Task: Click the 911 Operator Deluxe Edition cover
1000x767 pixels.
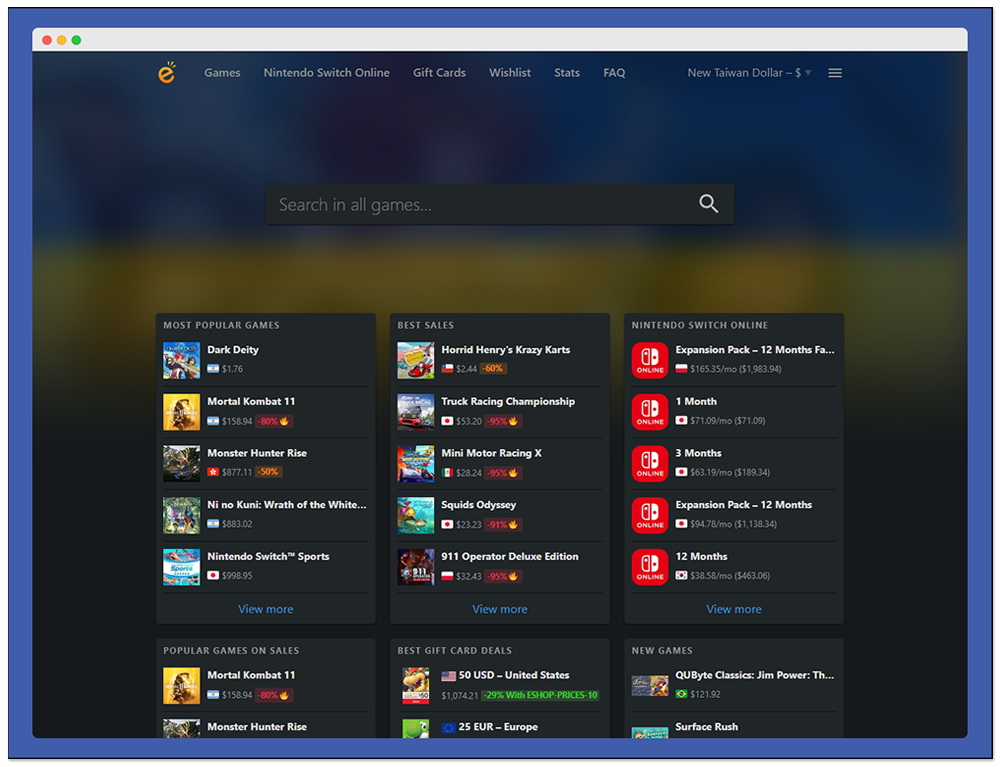Action: pyautogui.click(x=415, y=567)
